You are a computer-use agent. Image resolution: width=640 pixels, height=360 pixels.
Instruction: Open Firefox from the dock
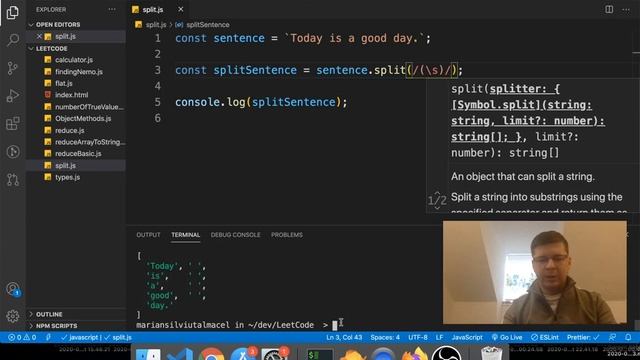click(415, 354)
